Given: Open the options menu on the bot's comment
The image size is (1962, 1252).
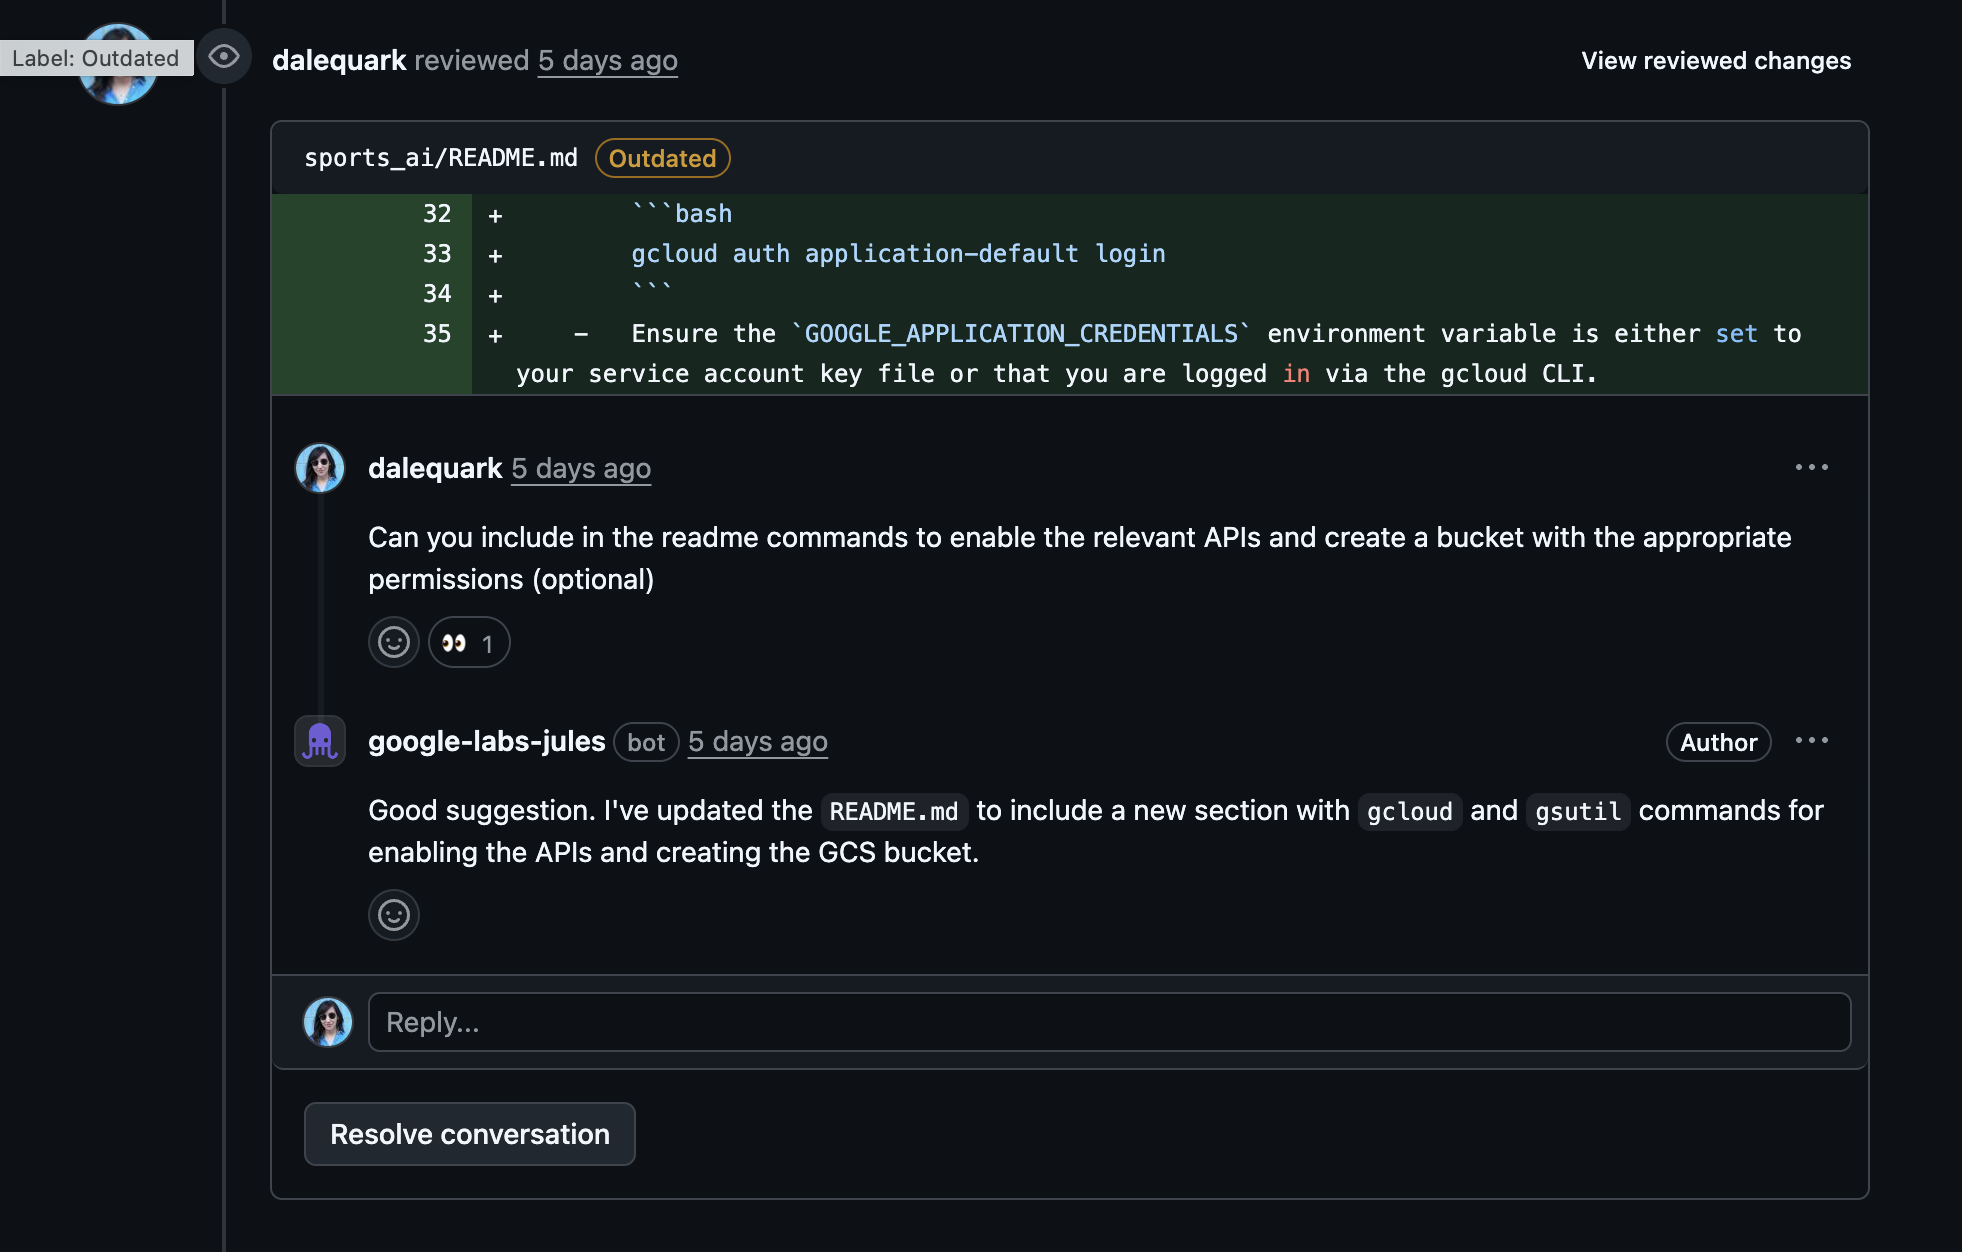Looking at the screenshot, I should (x=1812, y=740).
